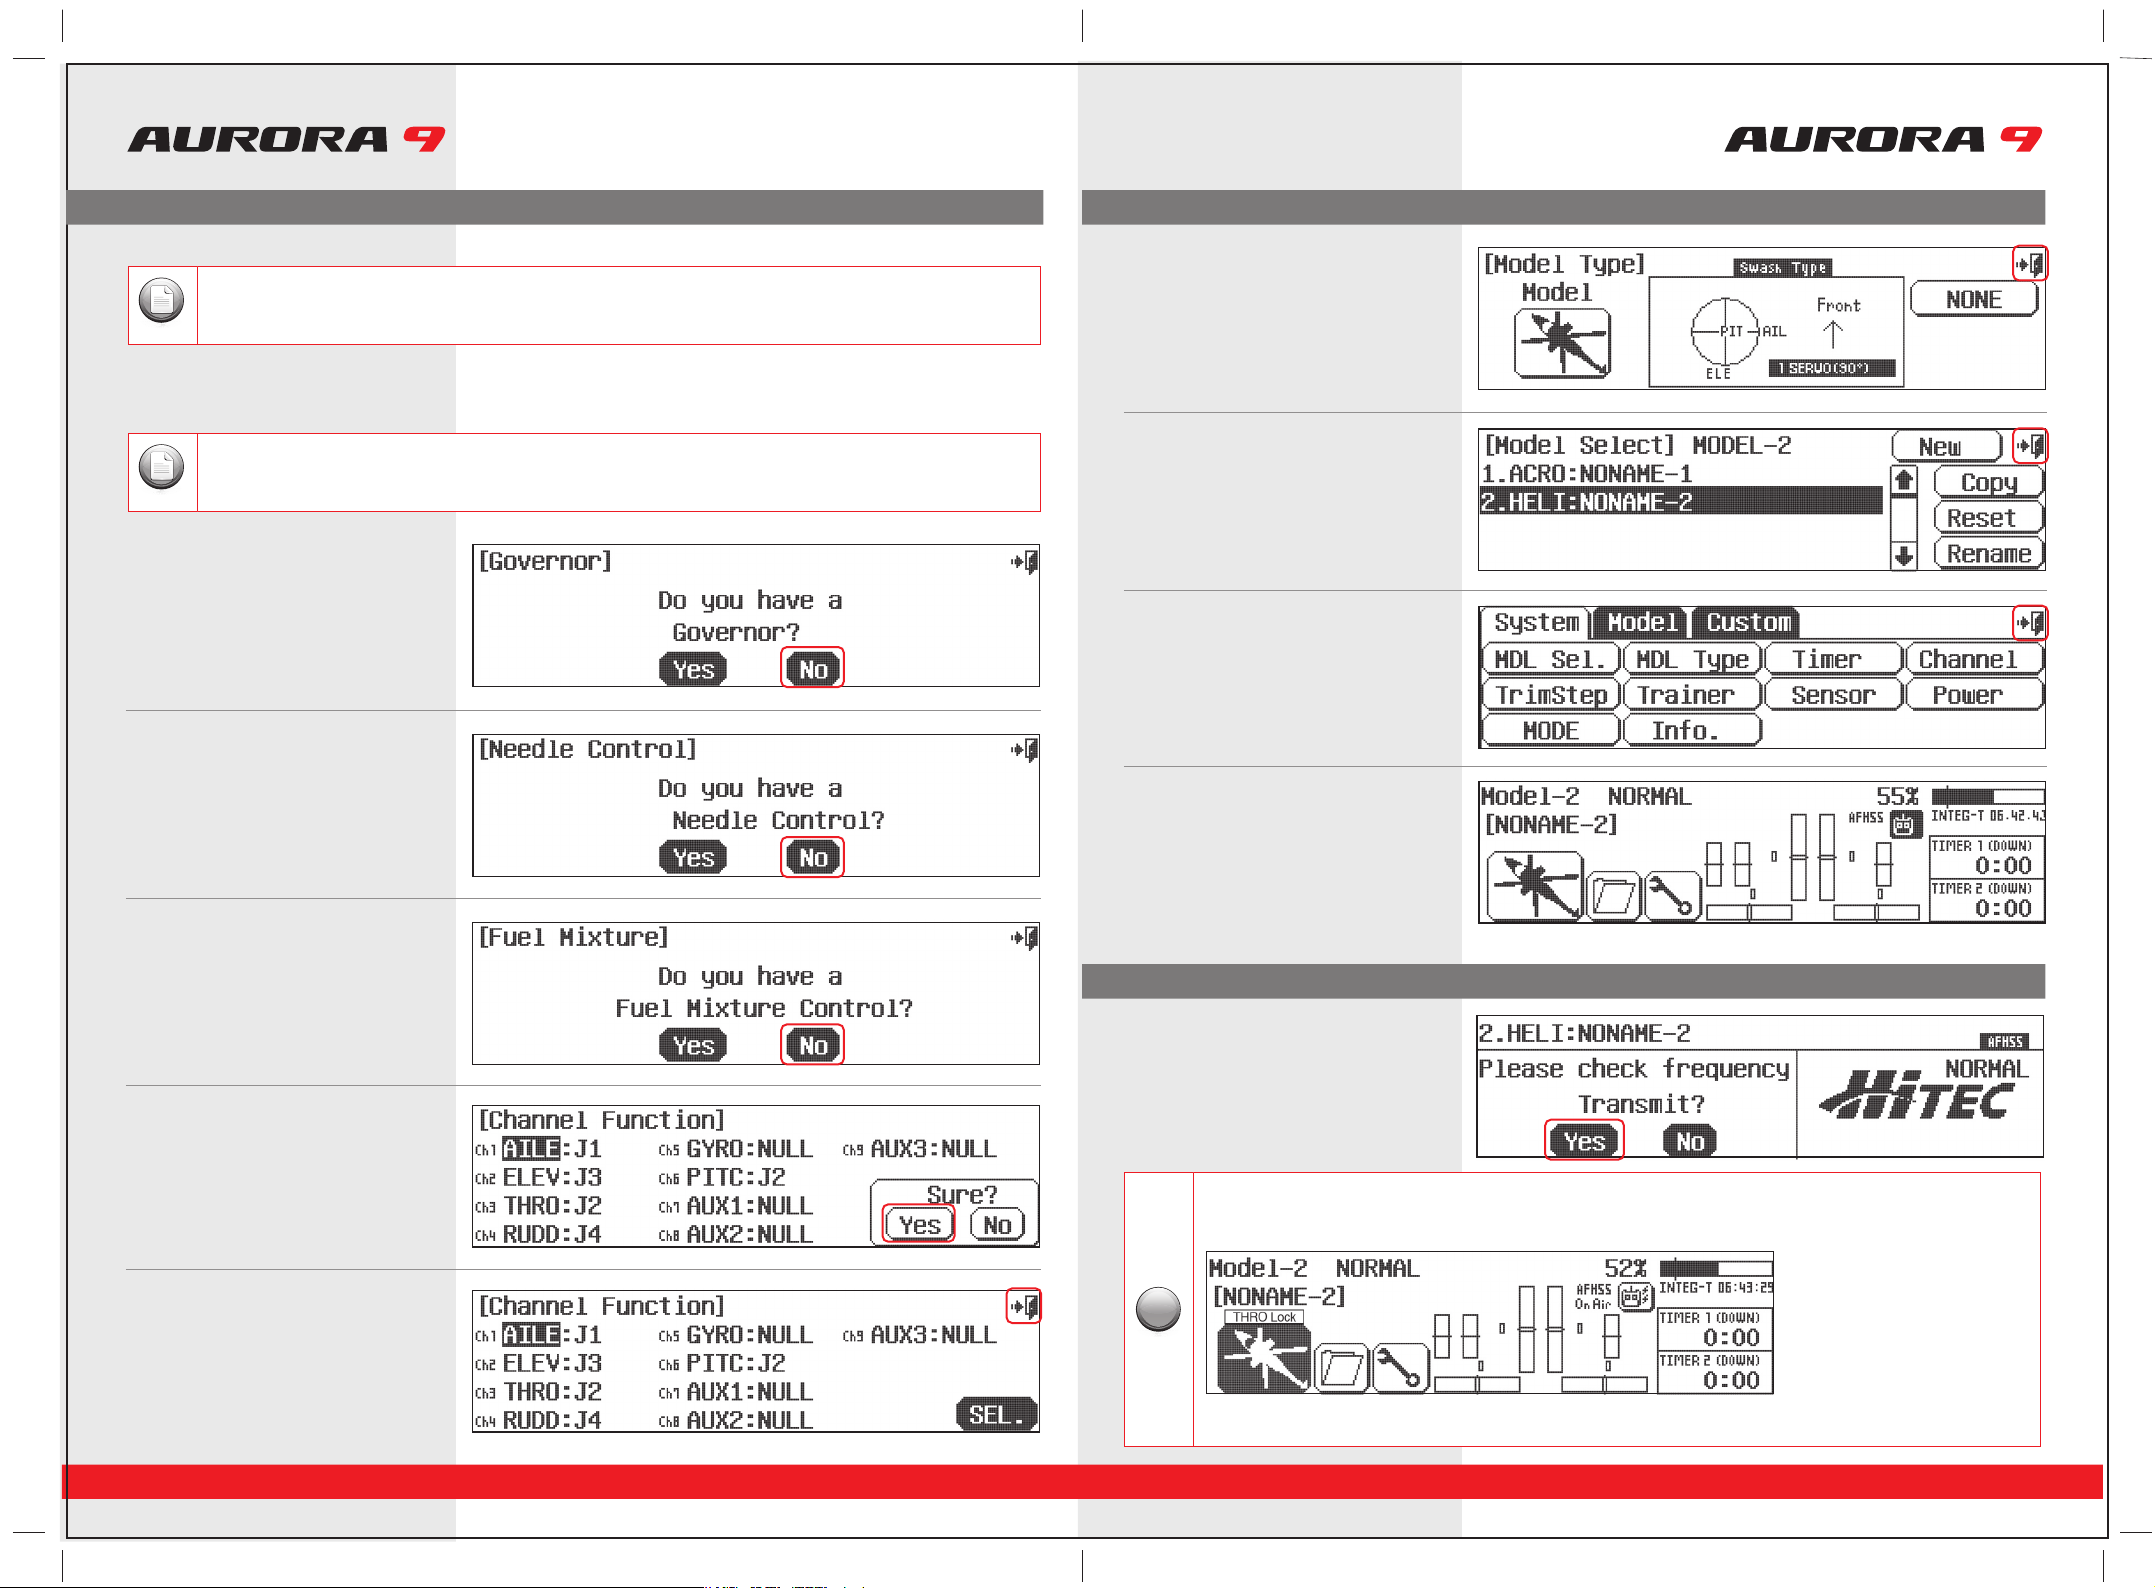Tap THRO Lock helicopter icon on 52% home screen
2155x1588 pixels.
[1264, 1358]
